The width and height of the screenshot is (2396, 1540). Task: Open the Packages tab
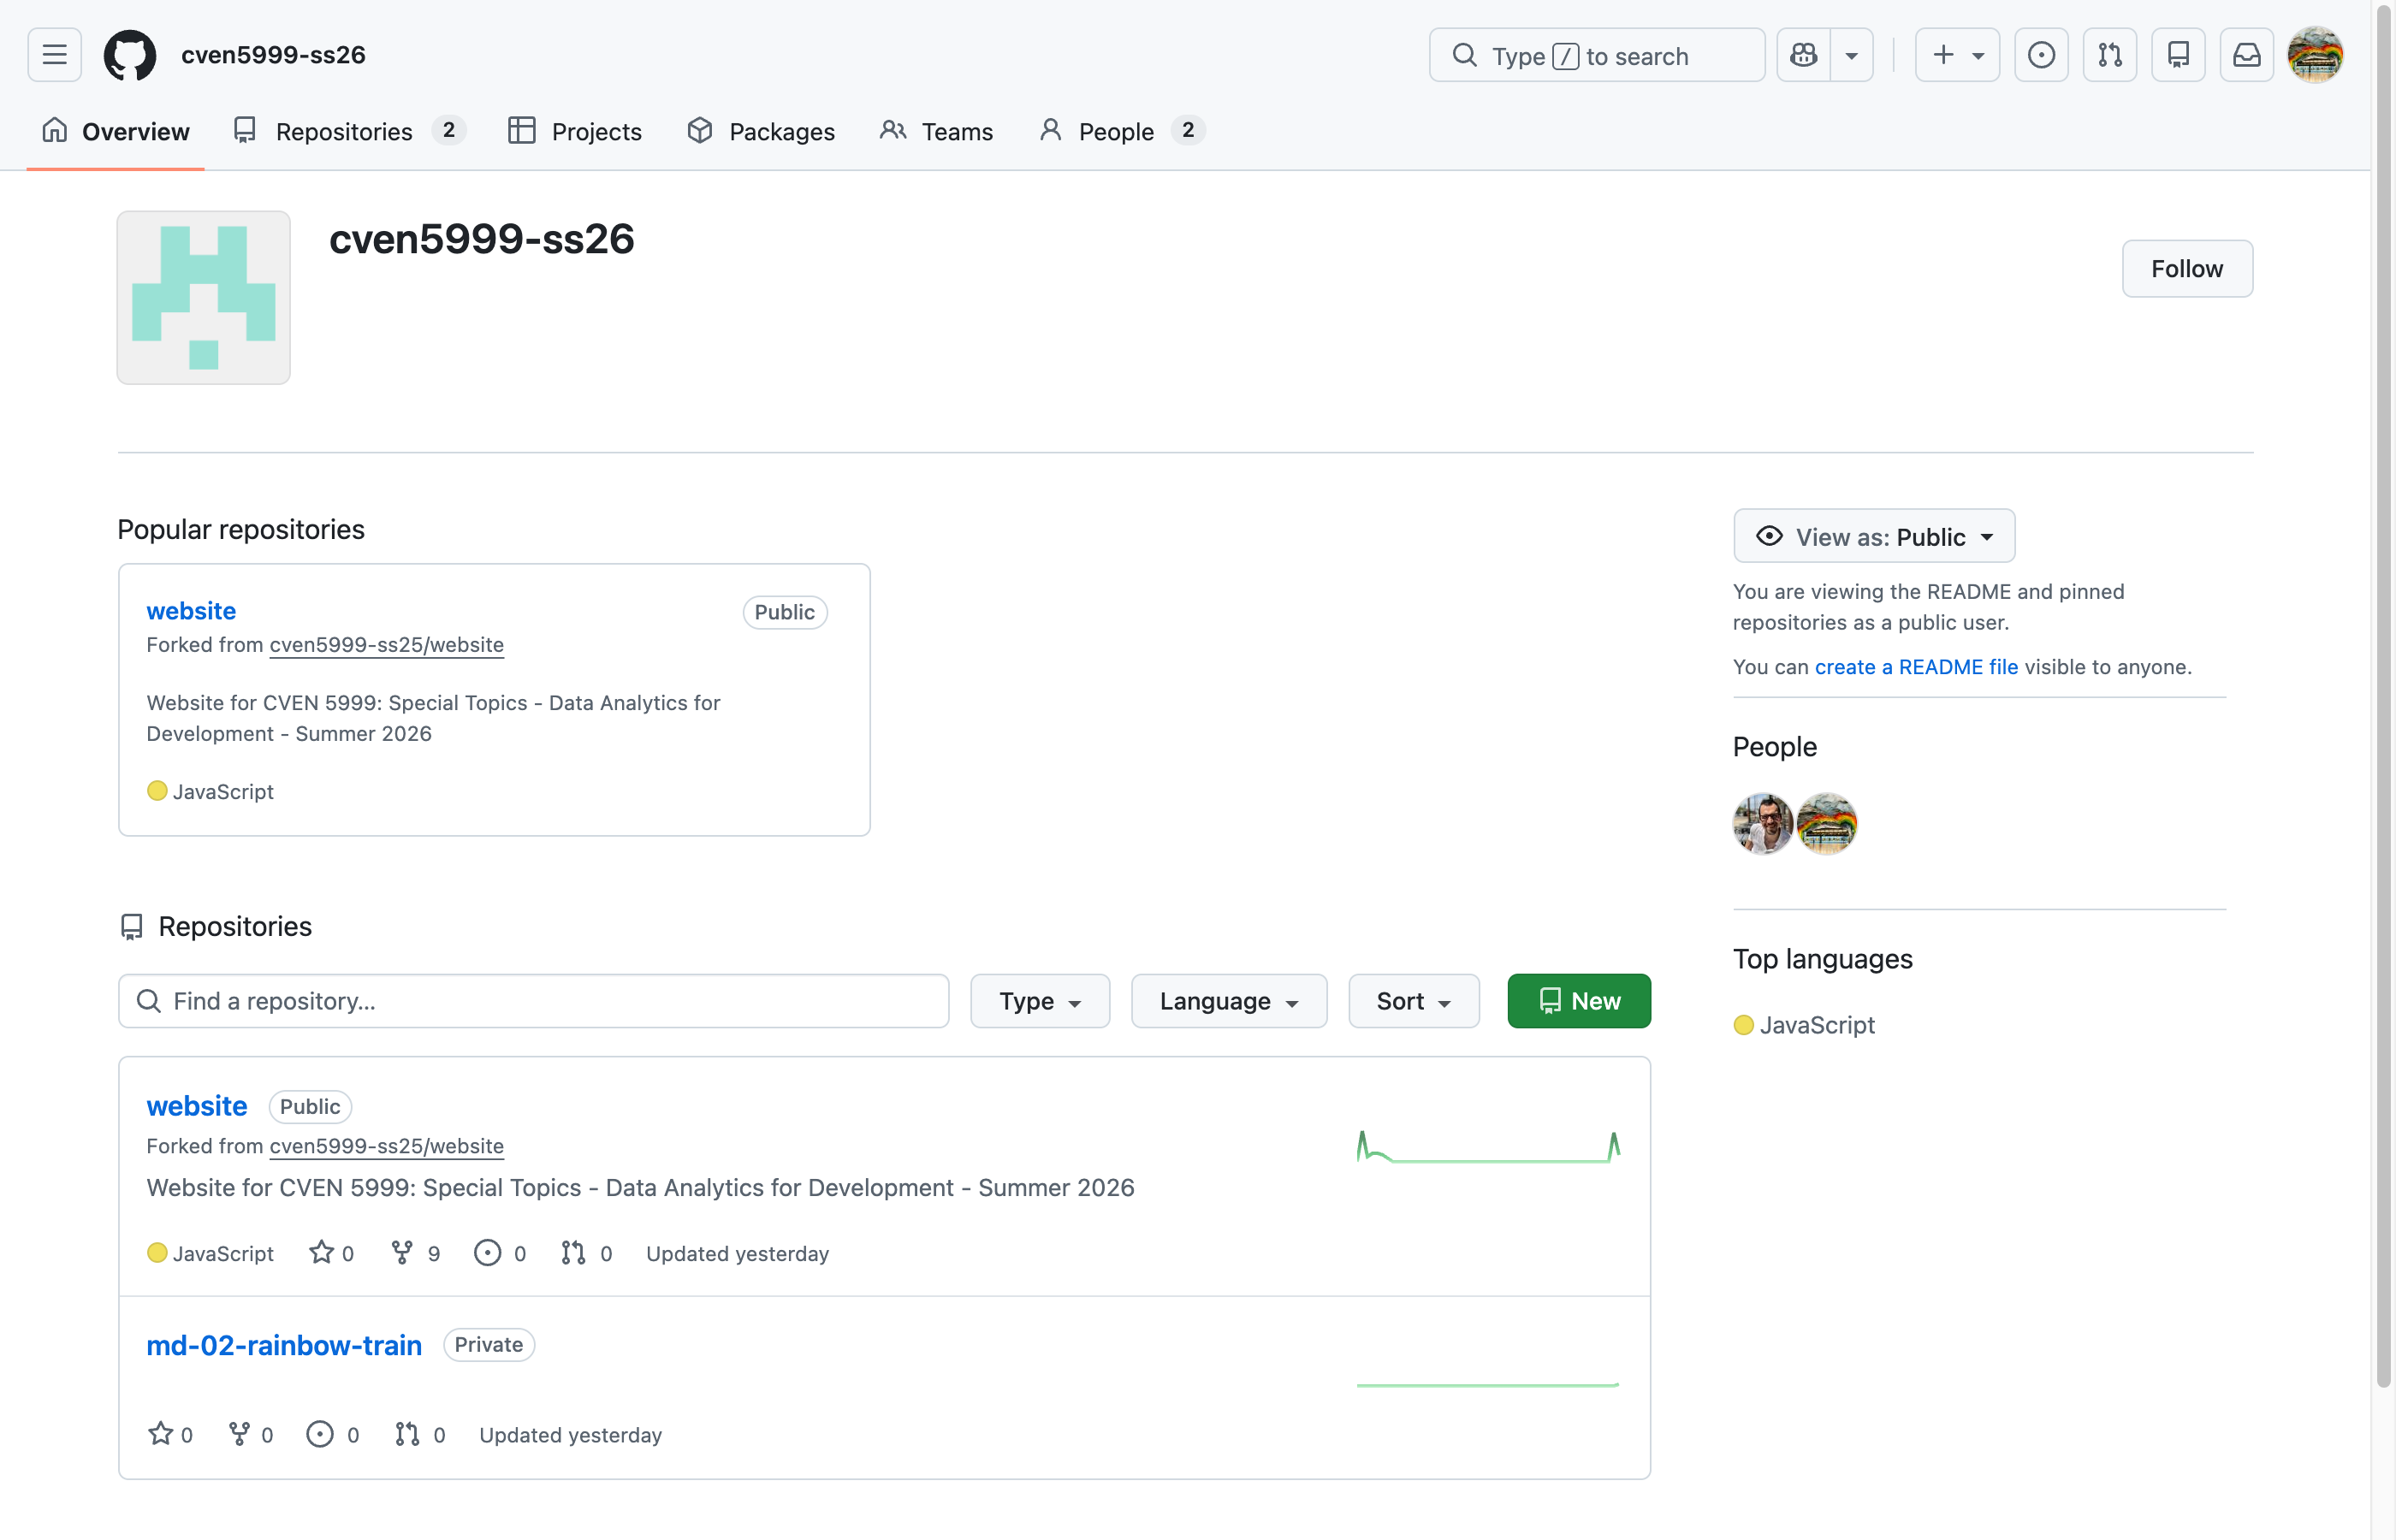coord(761,132)
